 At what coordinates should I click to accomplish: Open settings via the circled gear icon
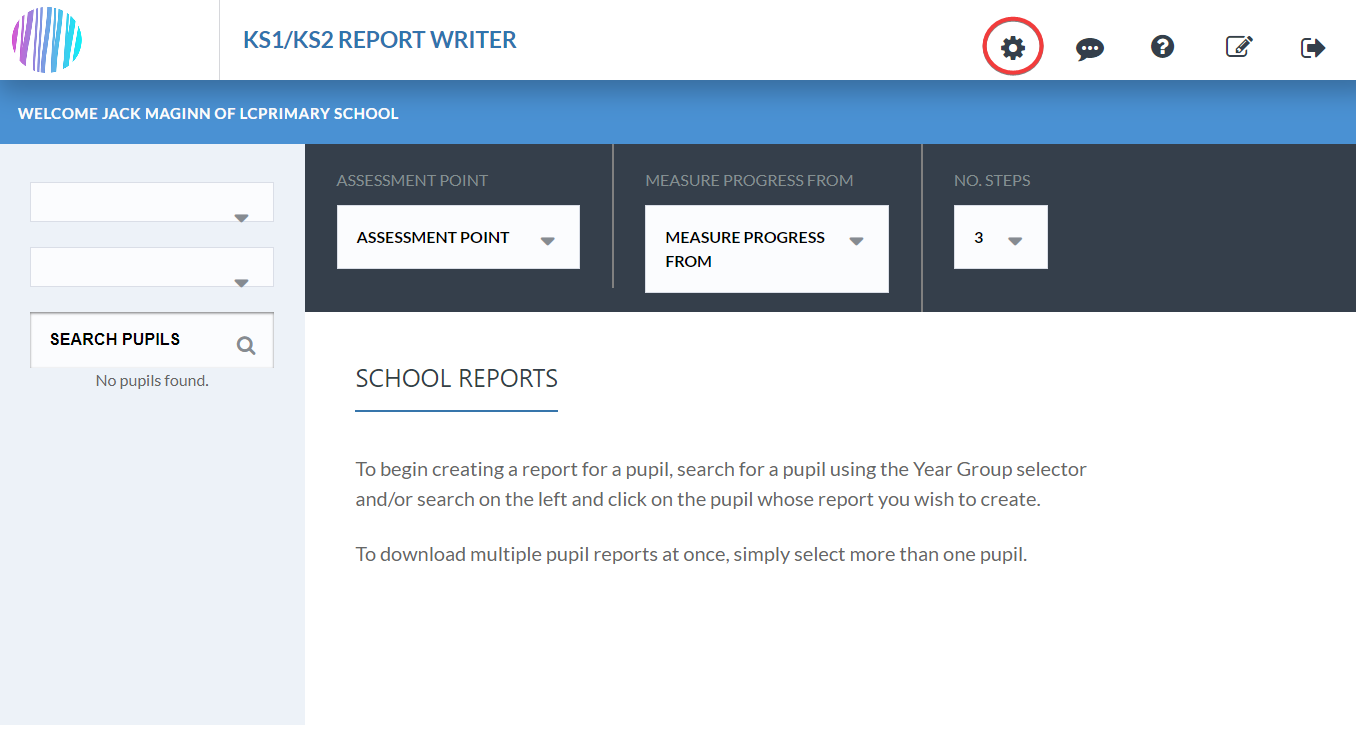[x=1013, y=47]
